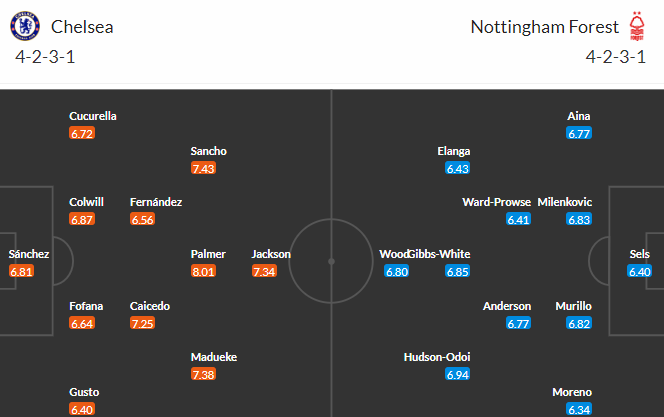This screenshot has height=417, width=664.
Task: Click Ward-Prowse's player name
Action: tap(495, 202)
